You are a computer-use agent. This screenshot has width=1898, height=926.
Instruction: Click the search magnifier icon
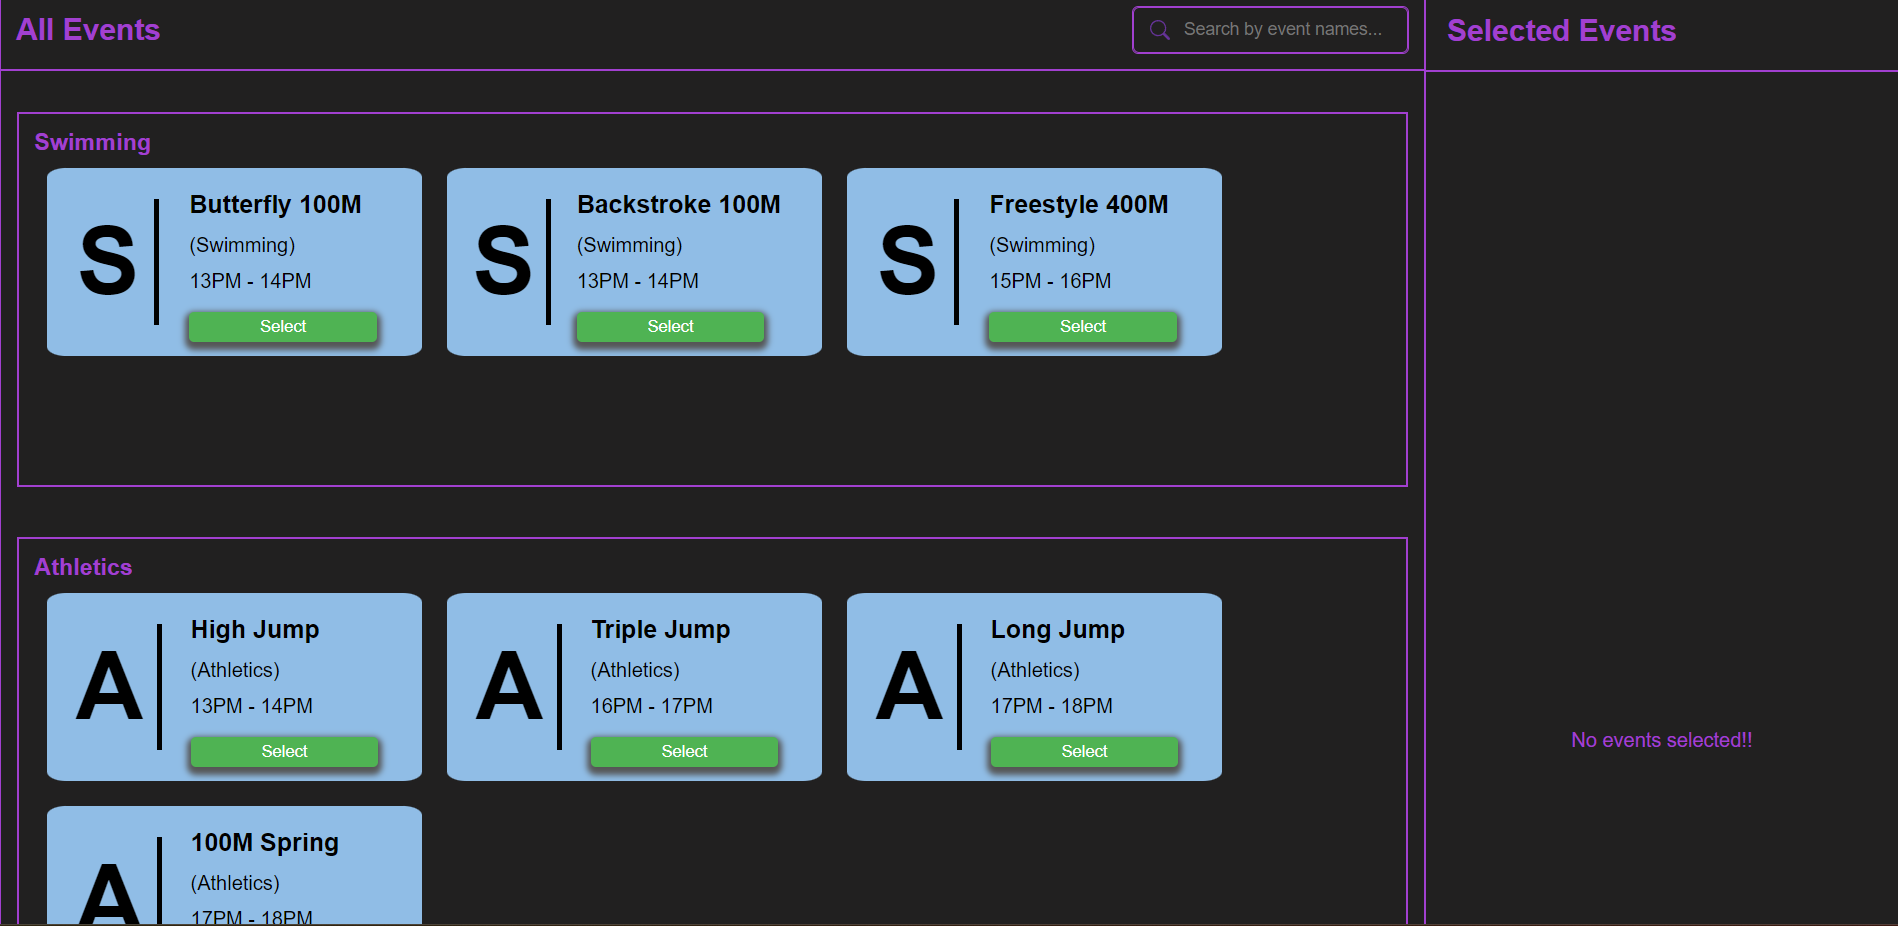coord(1160,30)
